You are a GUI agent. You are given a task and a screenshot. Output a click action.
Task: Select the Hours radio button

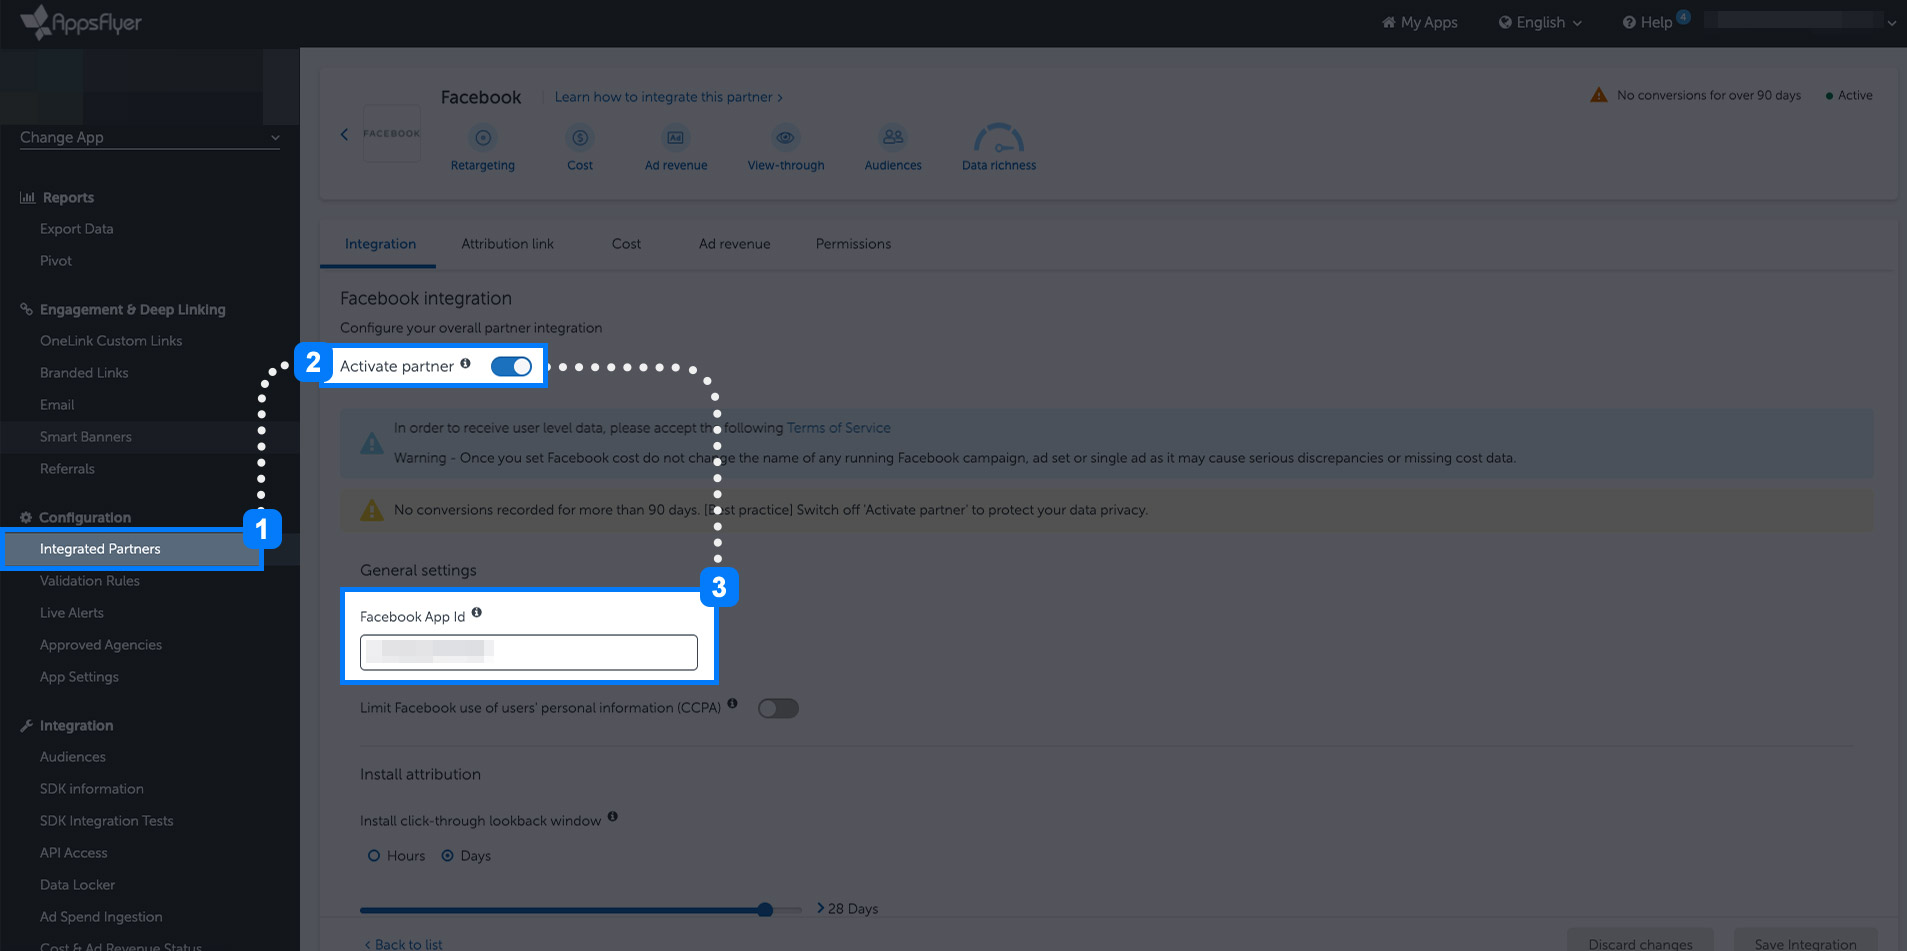[x=374, y=856]
